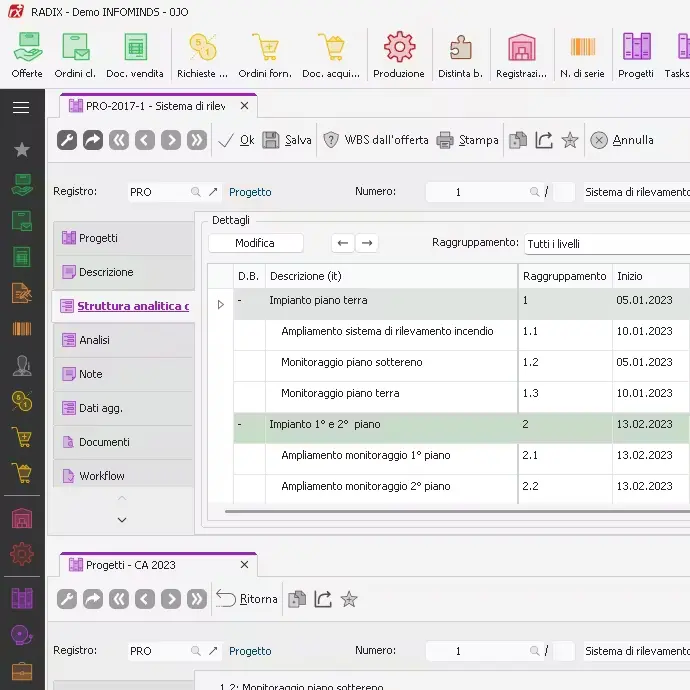Click wrench icon in Progetti - CA 2023 toolbar
The height and width of the screenshot is (690, 690).
(67, 599)
